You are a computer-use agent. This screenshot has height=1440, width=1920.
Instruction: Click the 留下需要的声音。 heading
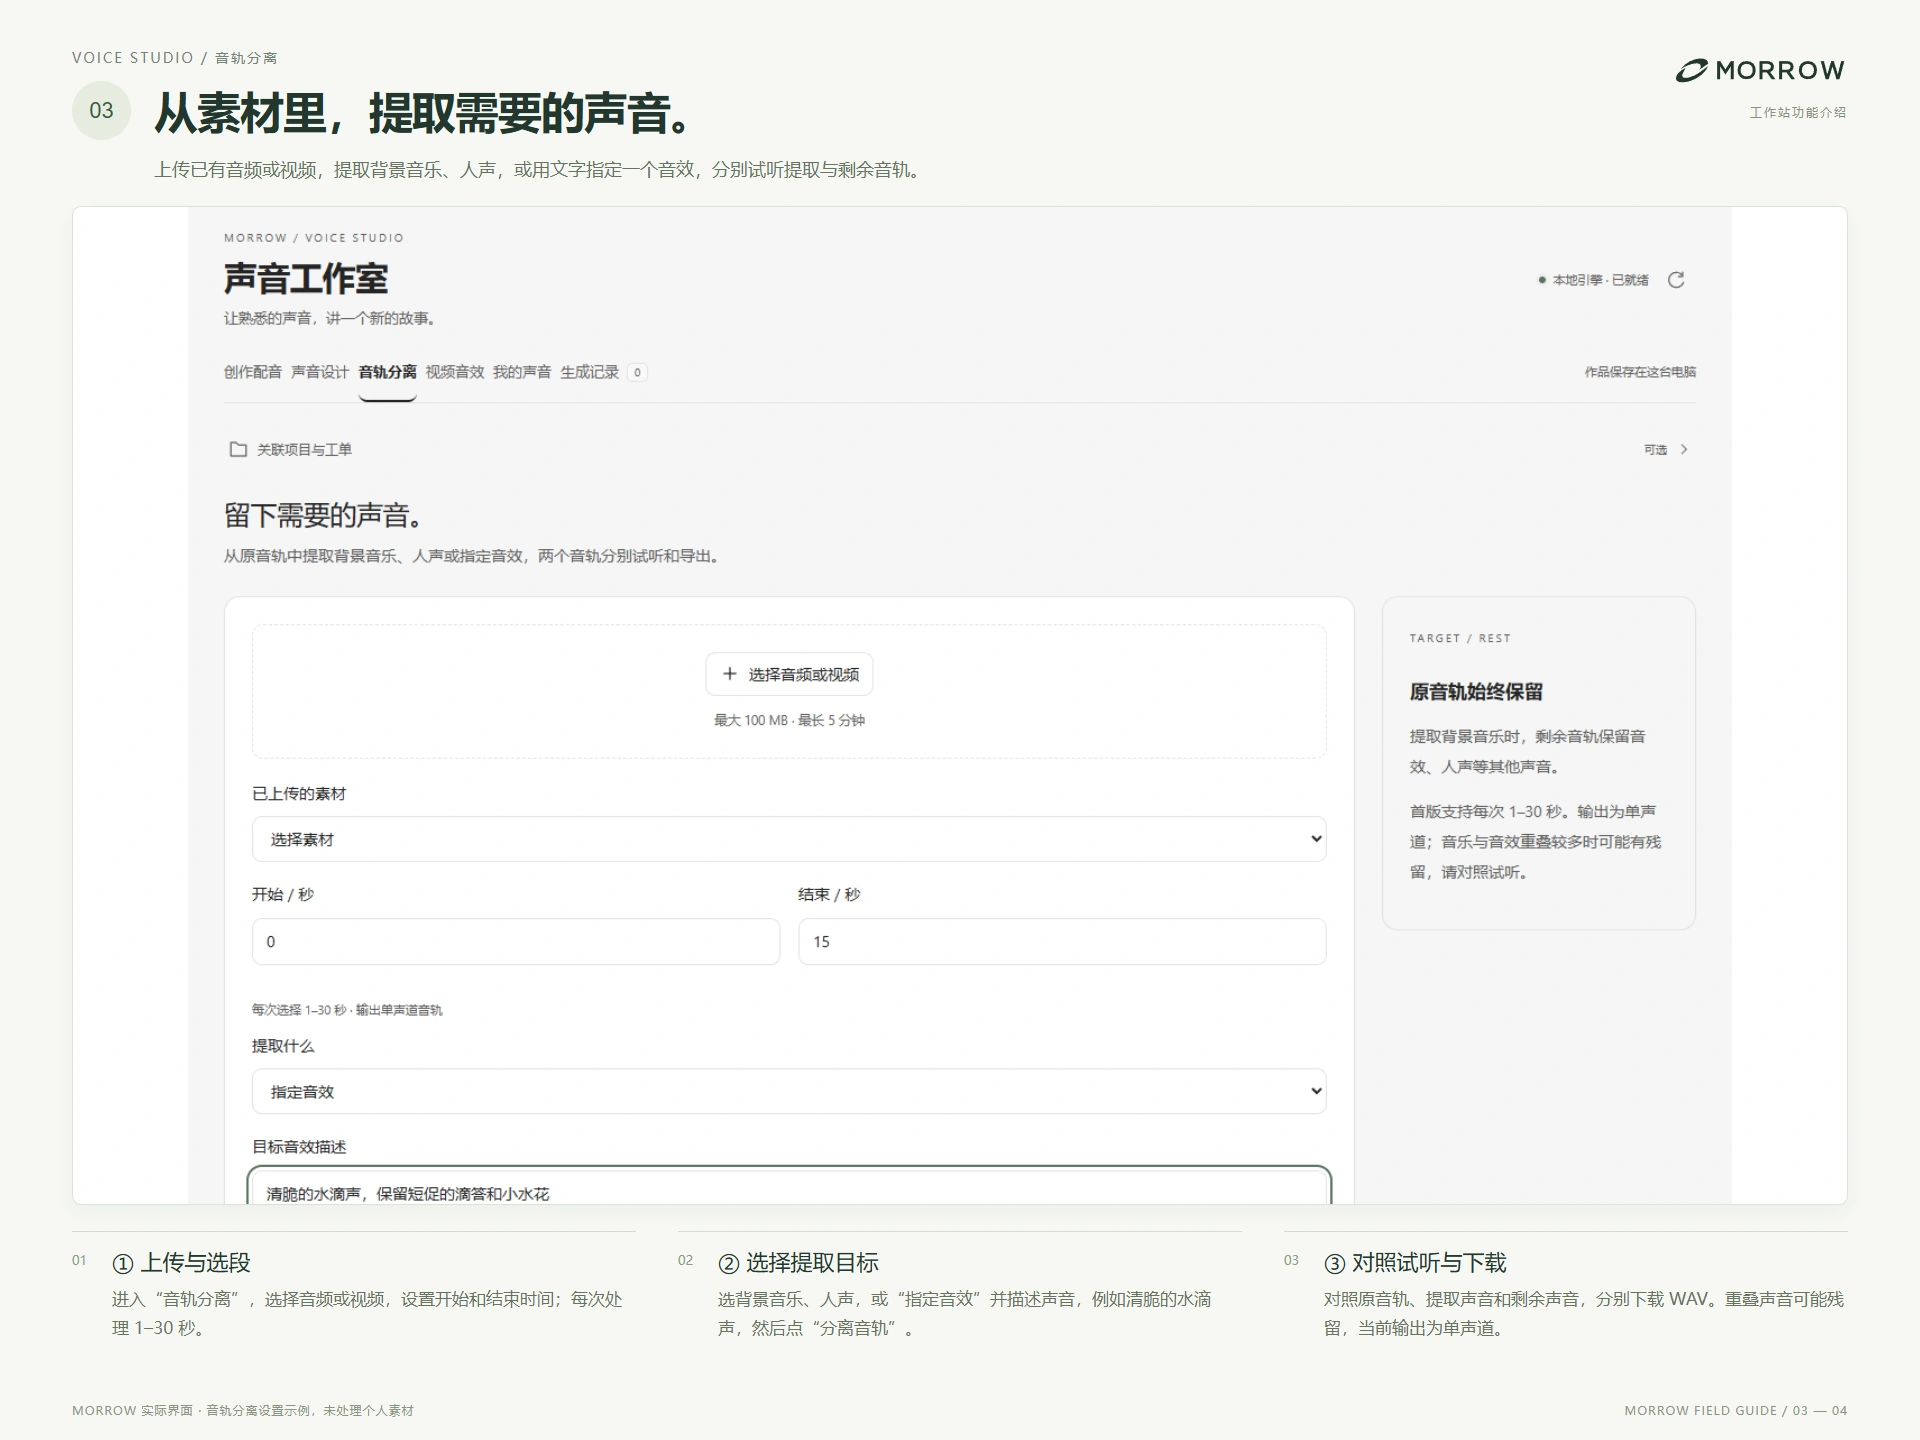click(324, 516)
